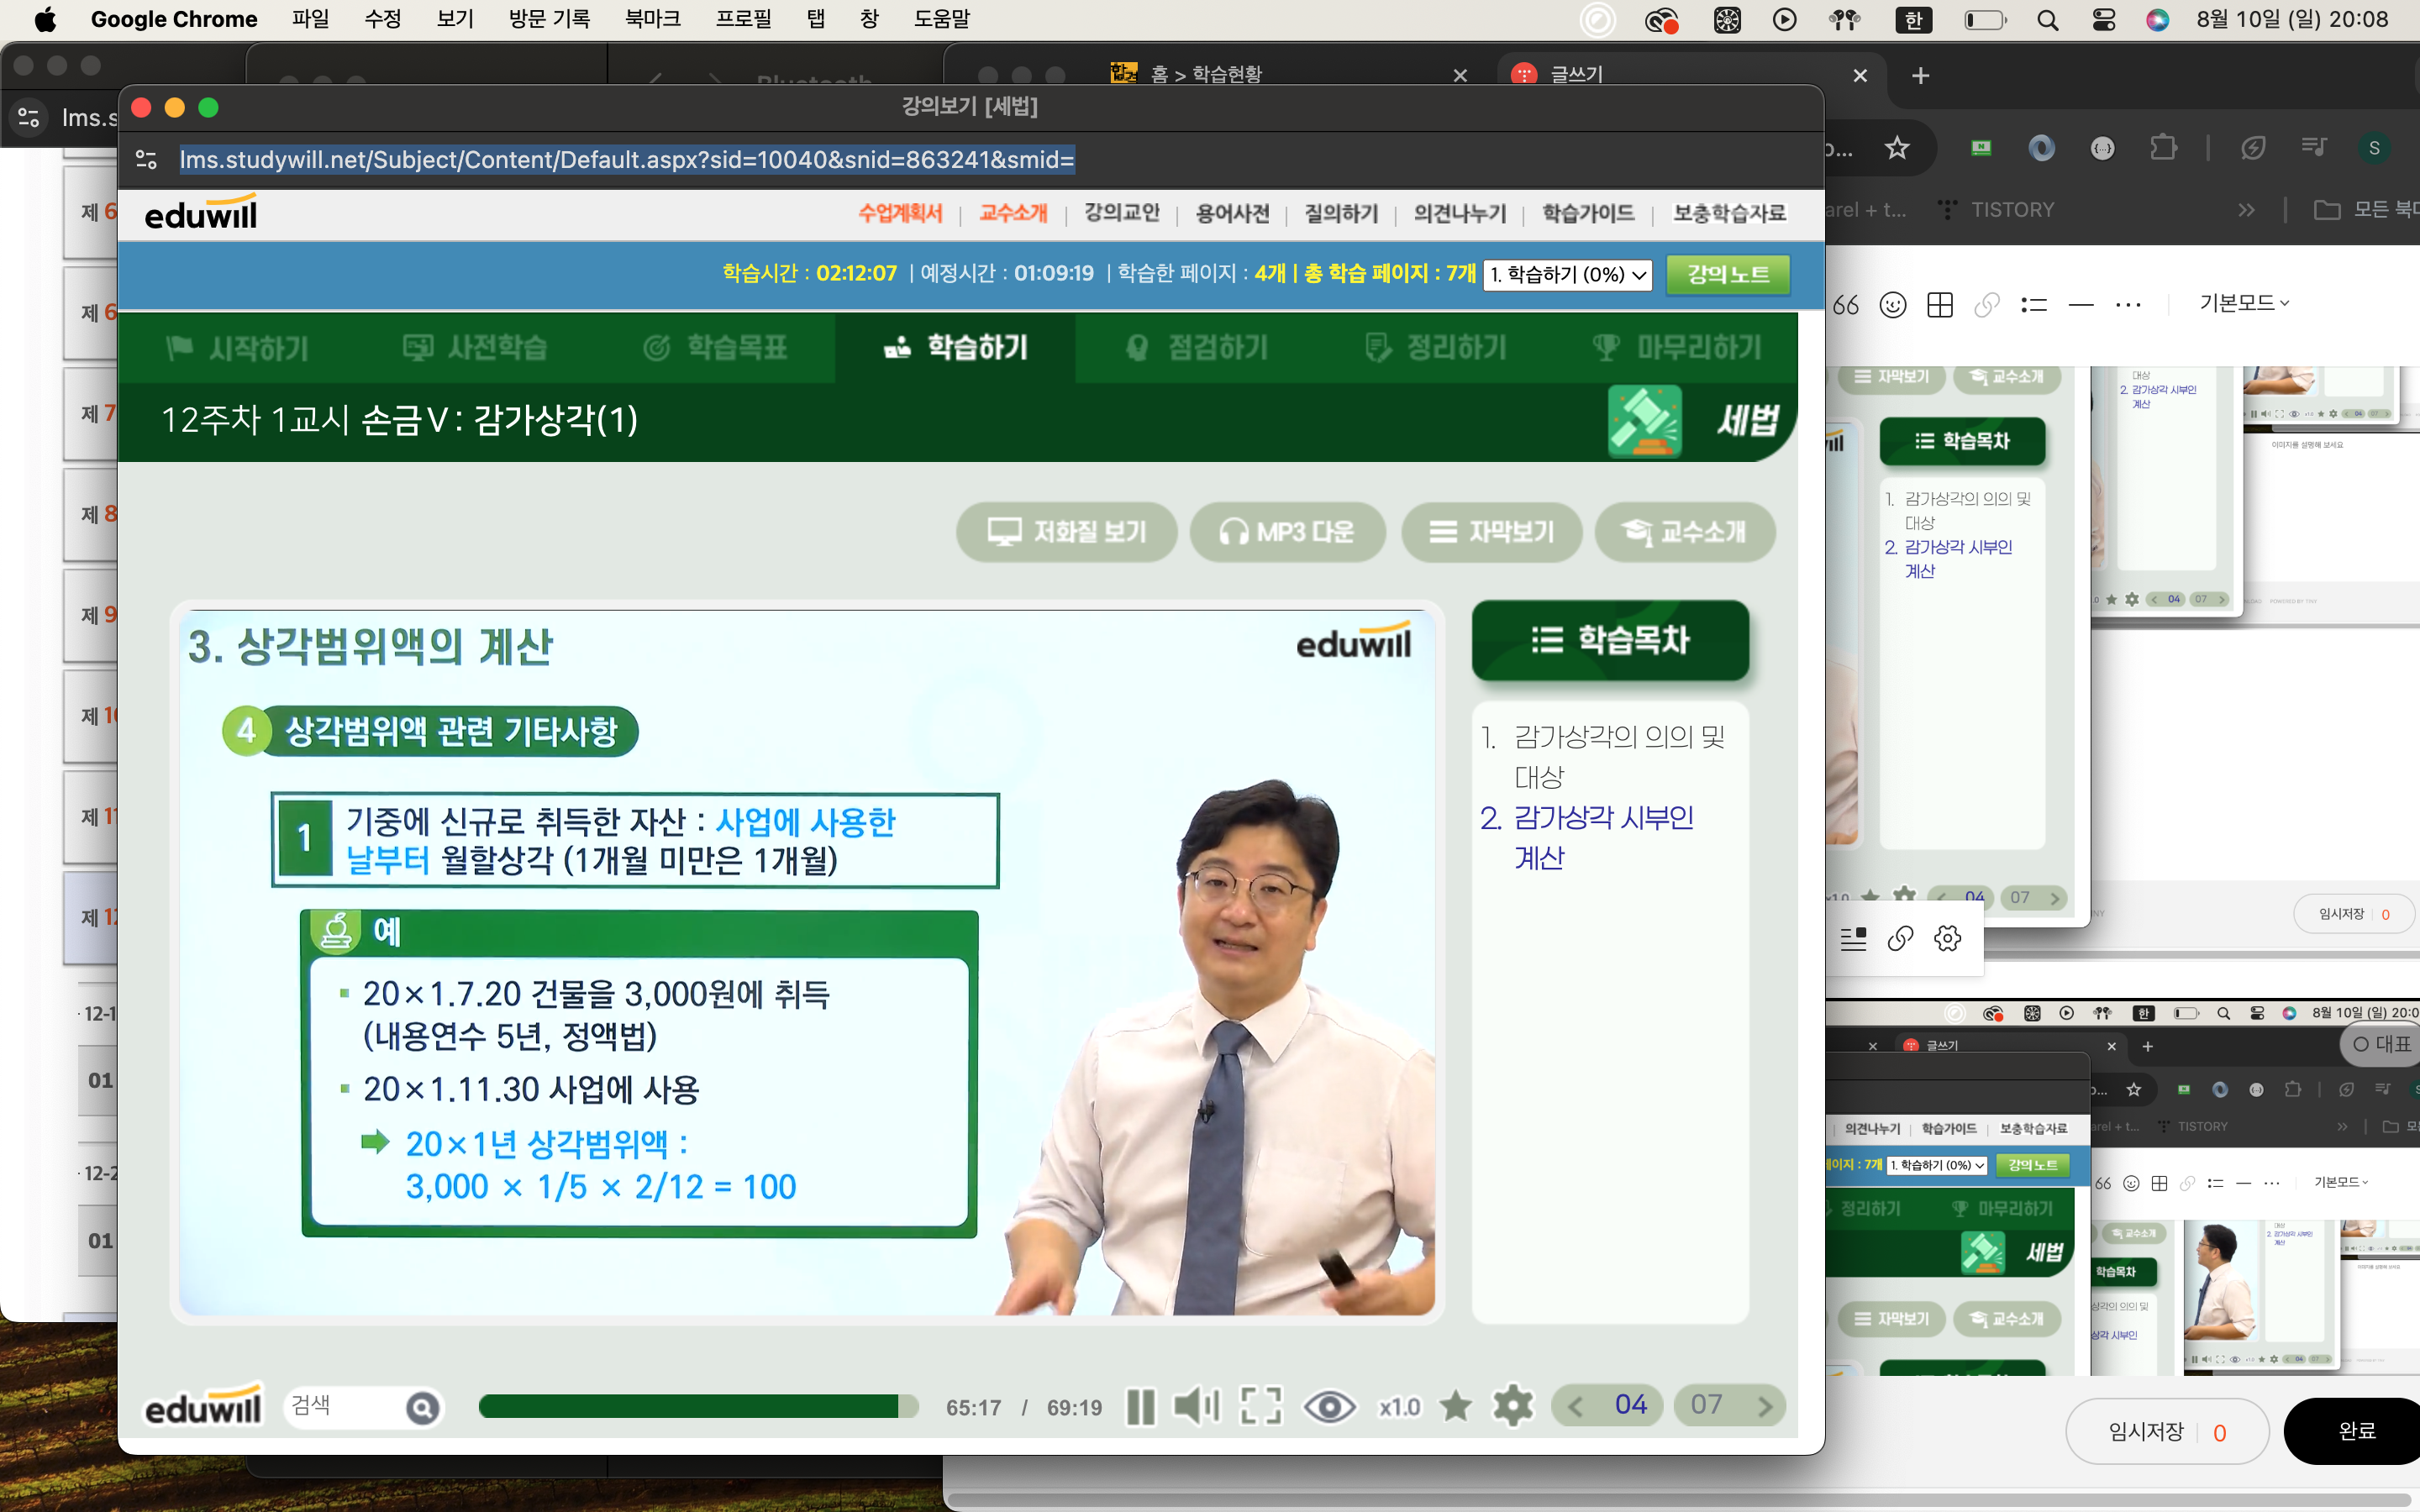Open the fullscreen view of the player
This screenshot has width=2420, height=1512.
[x=1261, y=1406]
